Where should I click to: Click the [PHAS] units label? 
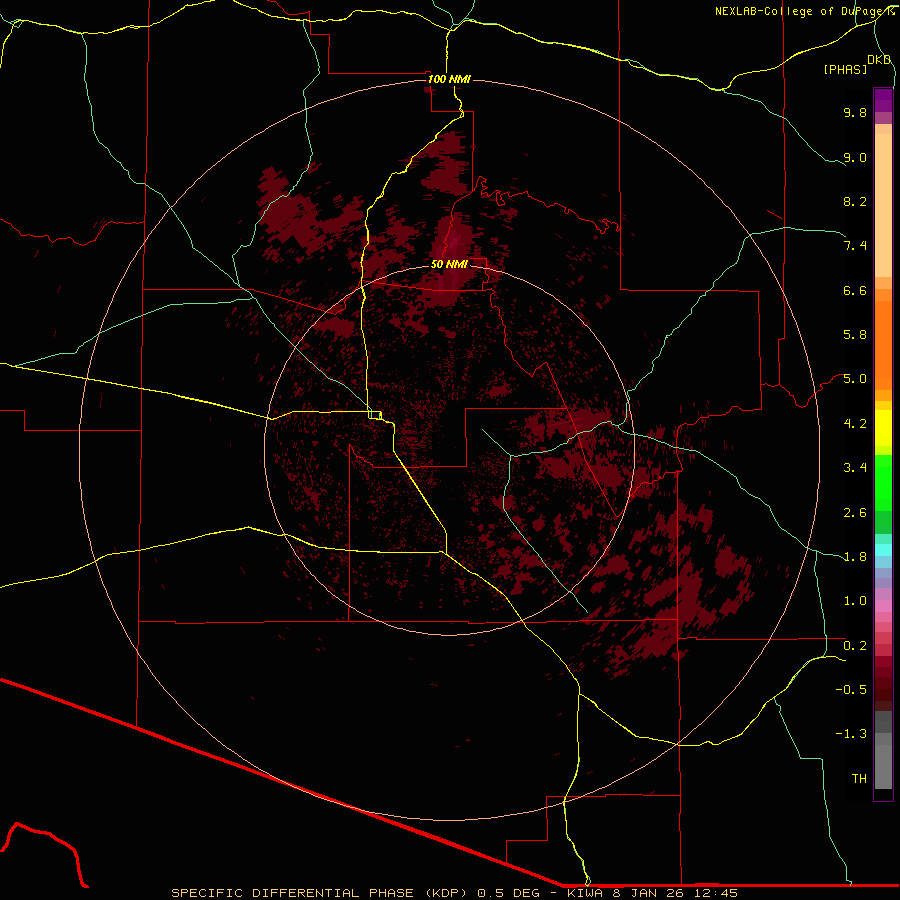(x=845, y=69)
